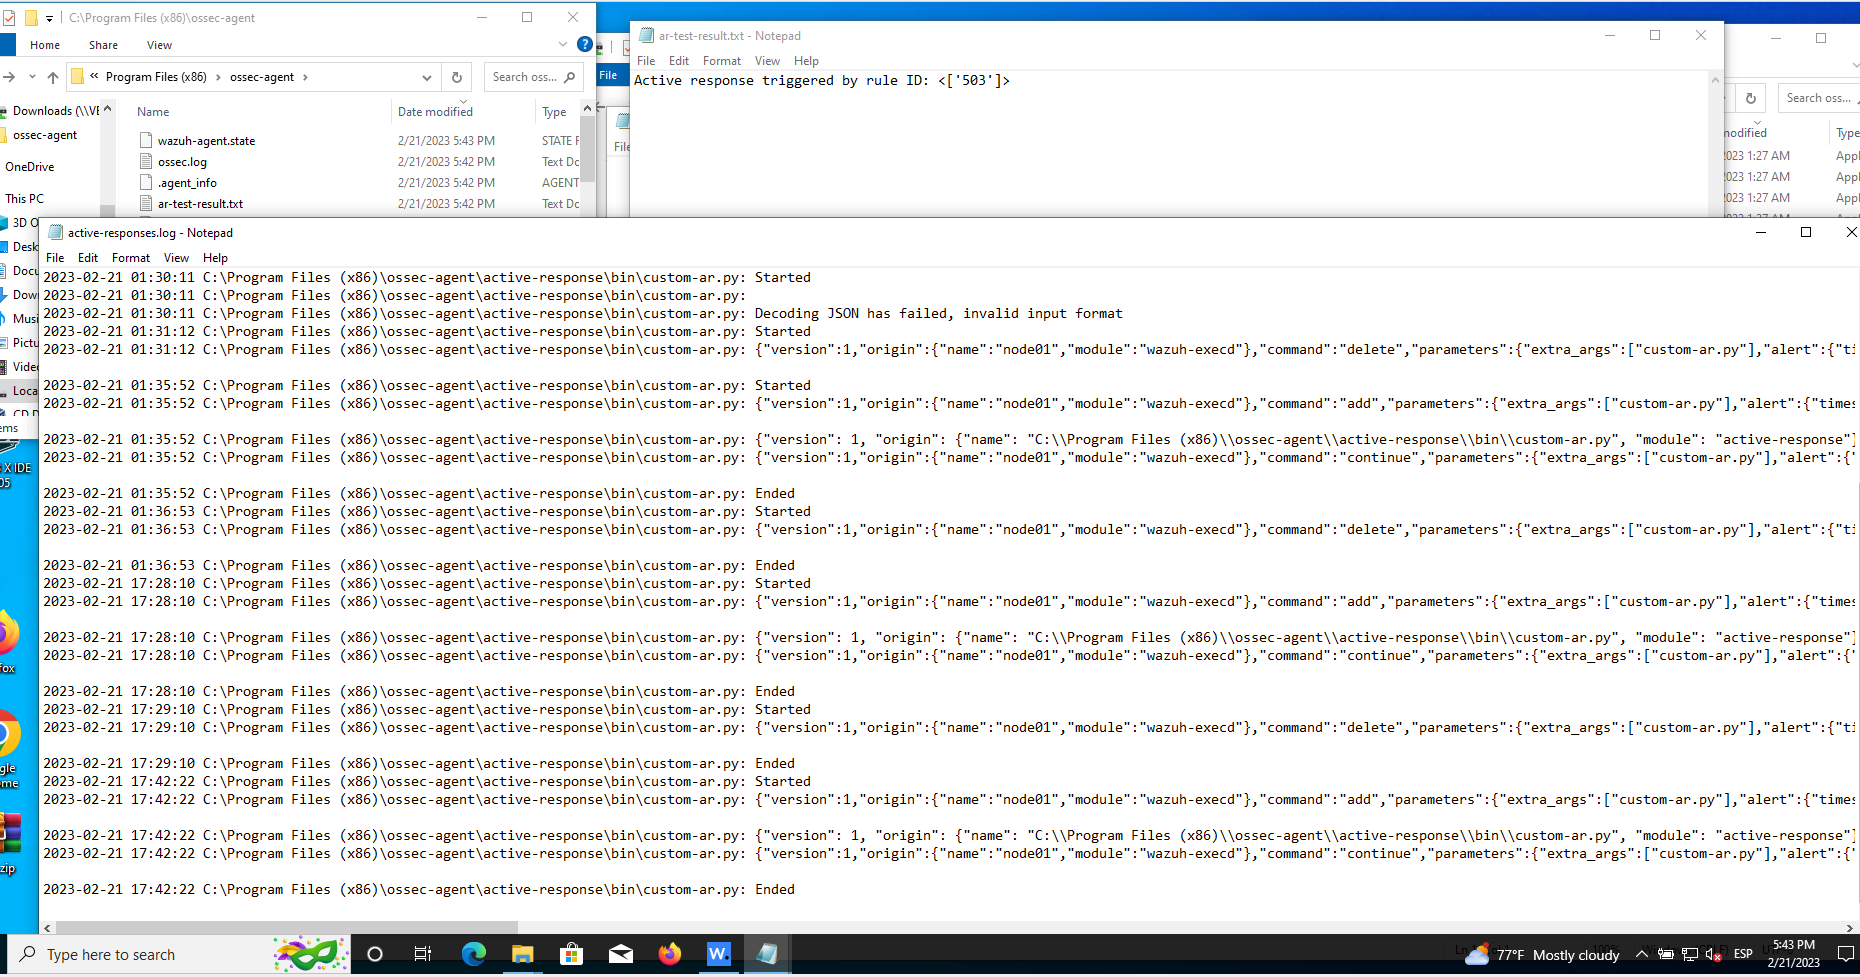
Task: Open the address bar history dropdown
Action: 427,77
